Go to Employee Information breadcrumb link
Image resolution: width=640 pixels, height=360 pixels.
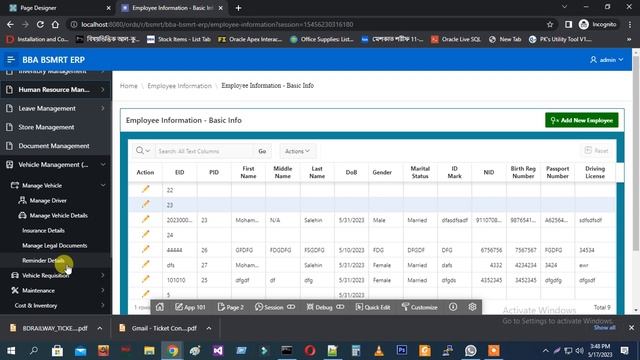pyautogui.click(x=180, y=86)
